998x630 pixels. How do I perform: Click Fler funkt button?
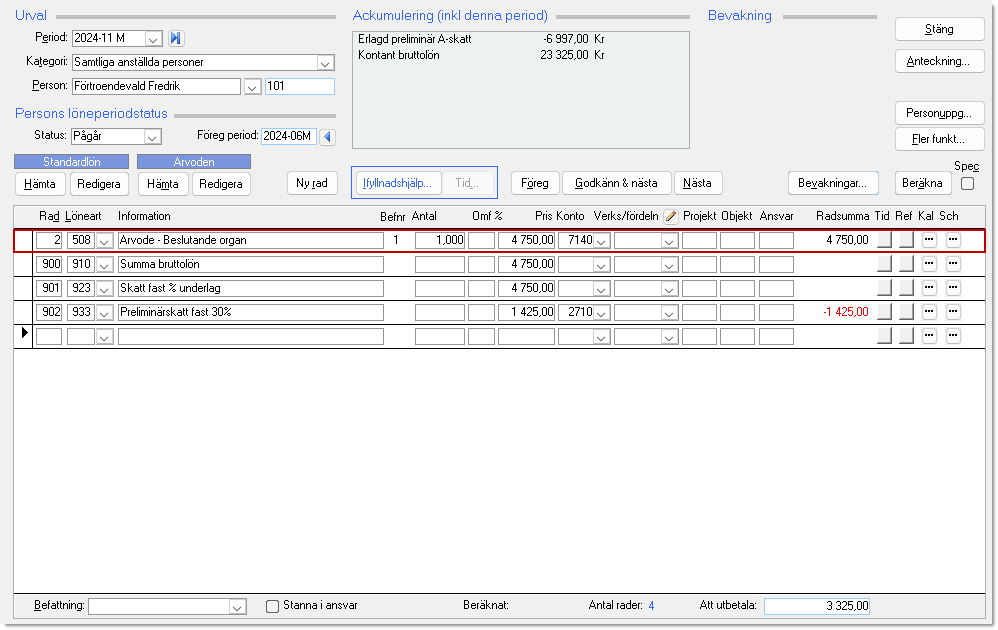click(x=939, y=139)
